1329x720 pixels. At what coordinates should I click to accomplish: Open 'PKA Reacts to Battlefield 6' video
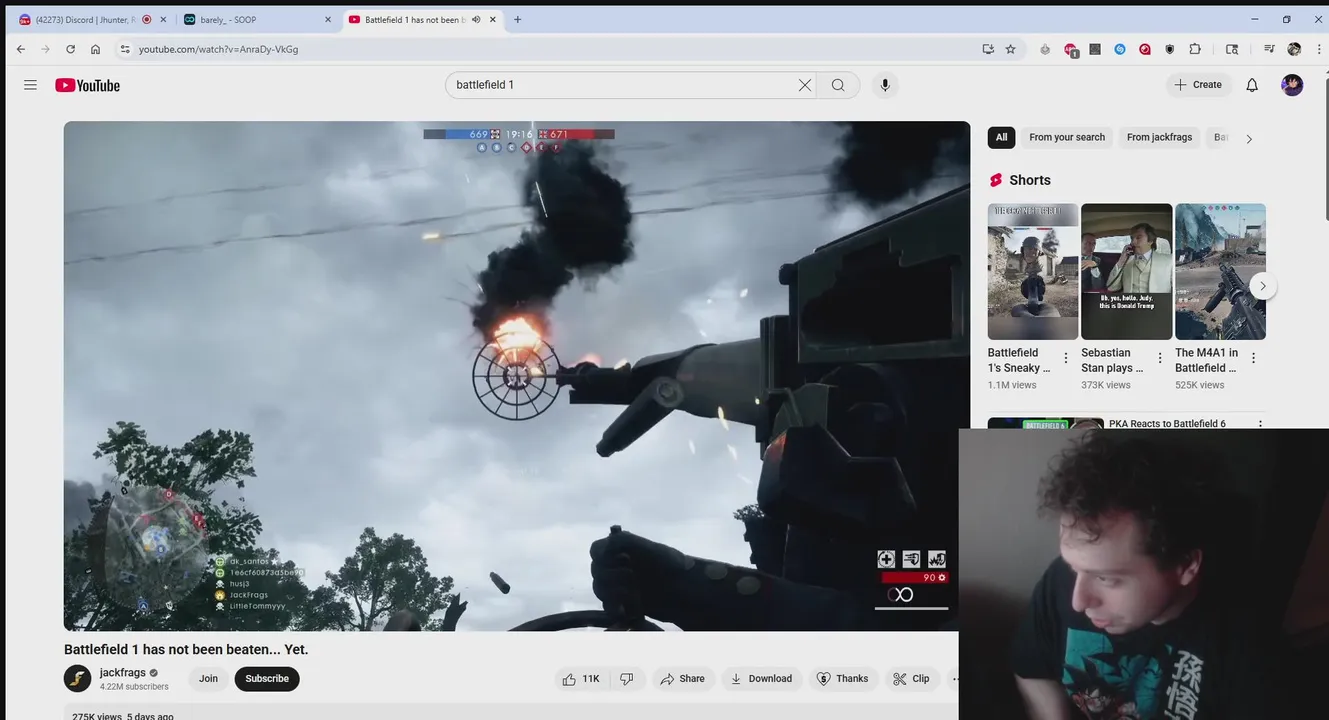[1167, 424]
